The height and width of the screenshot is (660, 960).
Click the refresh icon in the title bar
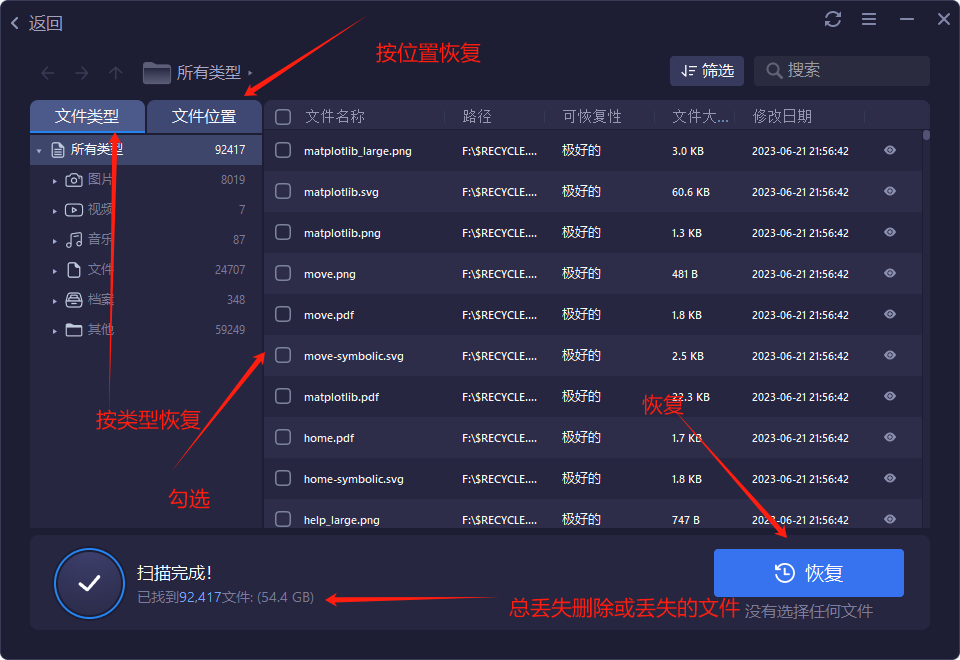click(x=833, y=19)
